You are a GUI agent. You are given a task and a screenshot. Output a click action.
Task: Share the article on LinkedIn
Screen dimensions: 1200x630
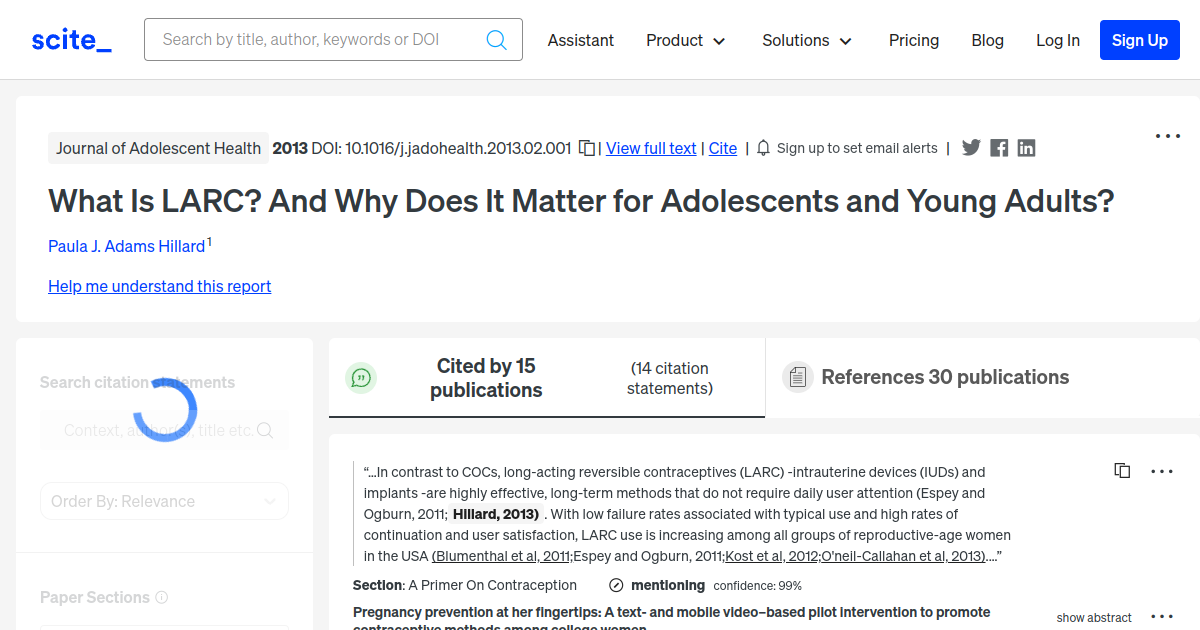[1026, 147]
